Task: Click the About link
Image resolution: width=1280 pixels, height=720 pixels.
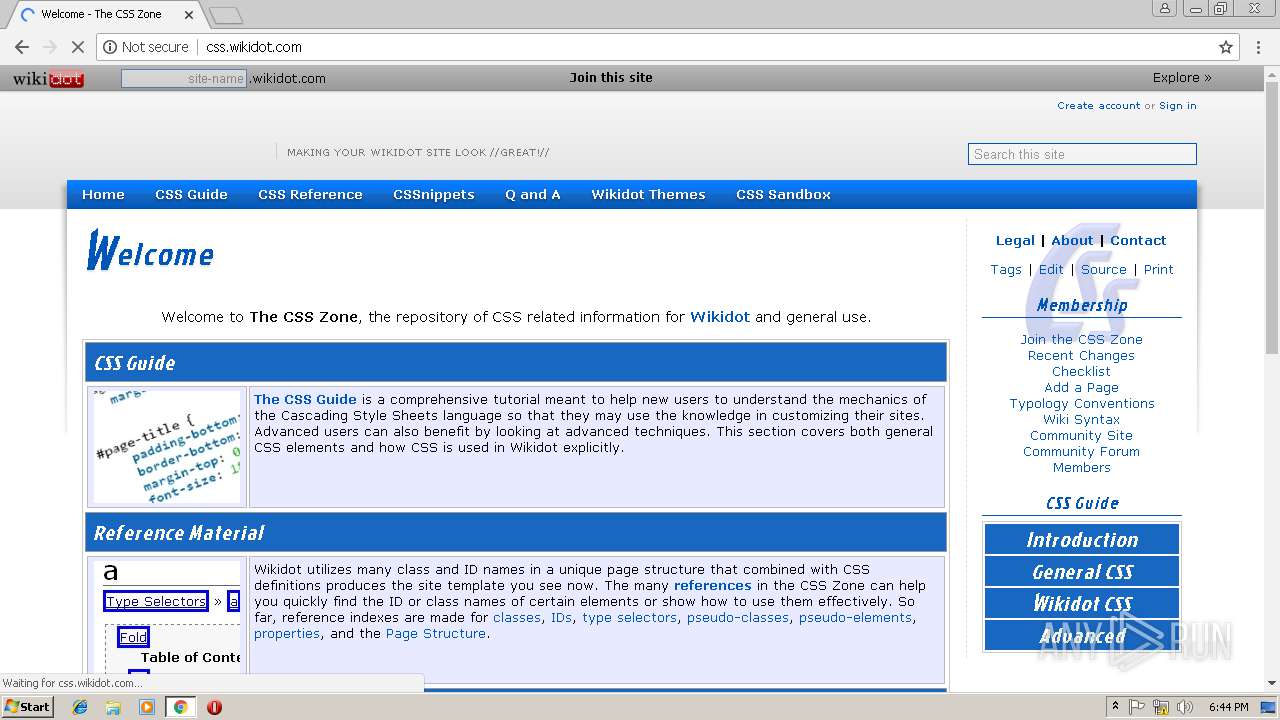Action: pyautogui.click(x=1072, y=240)
